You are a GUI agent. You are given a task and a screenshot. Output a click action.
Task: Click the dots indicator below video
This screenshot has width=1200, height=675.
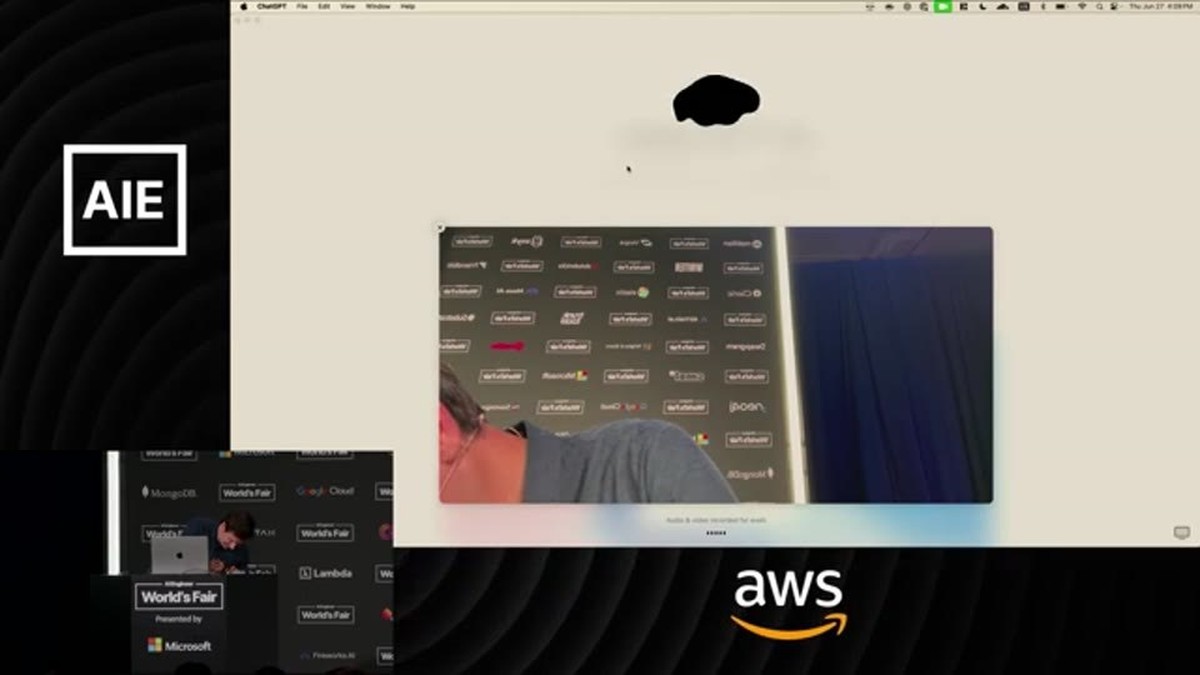(x=716, y=533)
